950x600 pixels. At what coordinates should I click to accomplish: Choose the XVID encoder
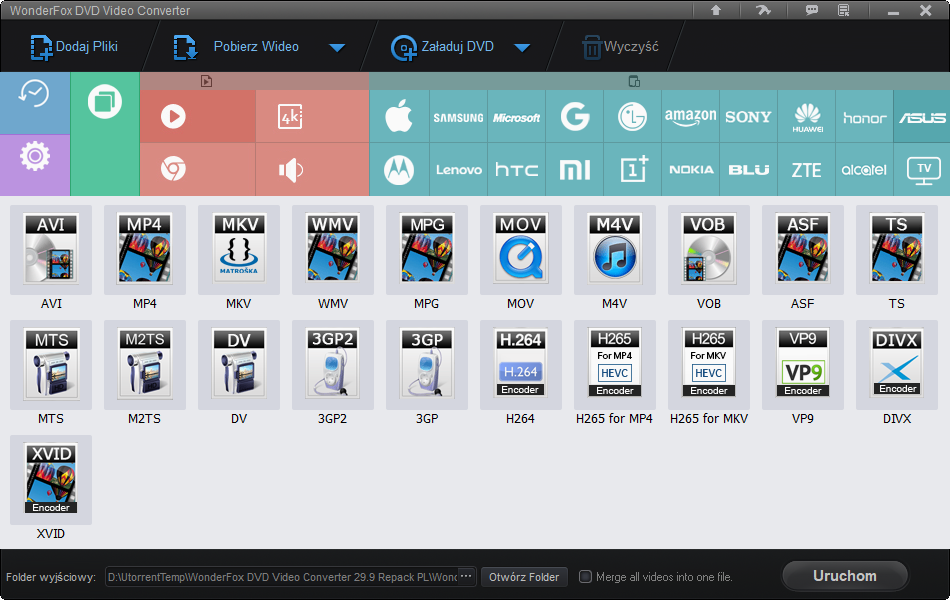pos(51,480)
